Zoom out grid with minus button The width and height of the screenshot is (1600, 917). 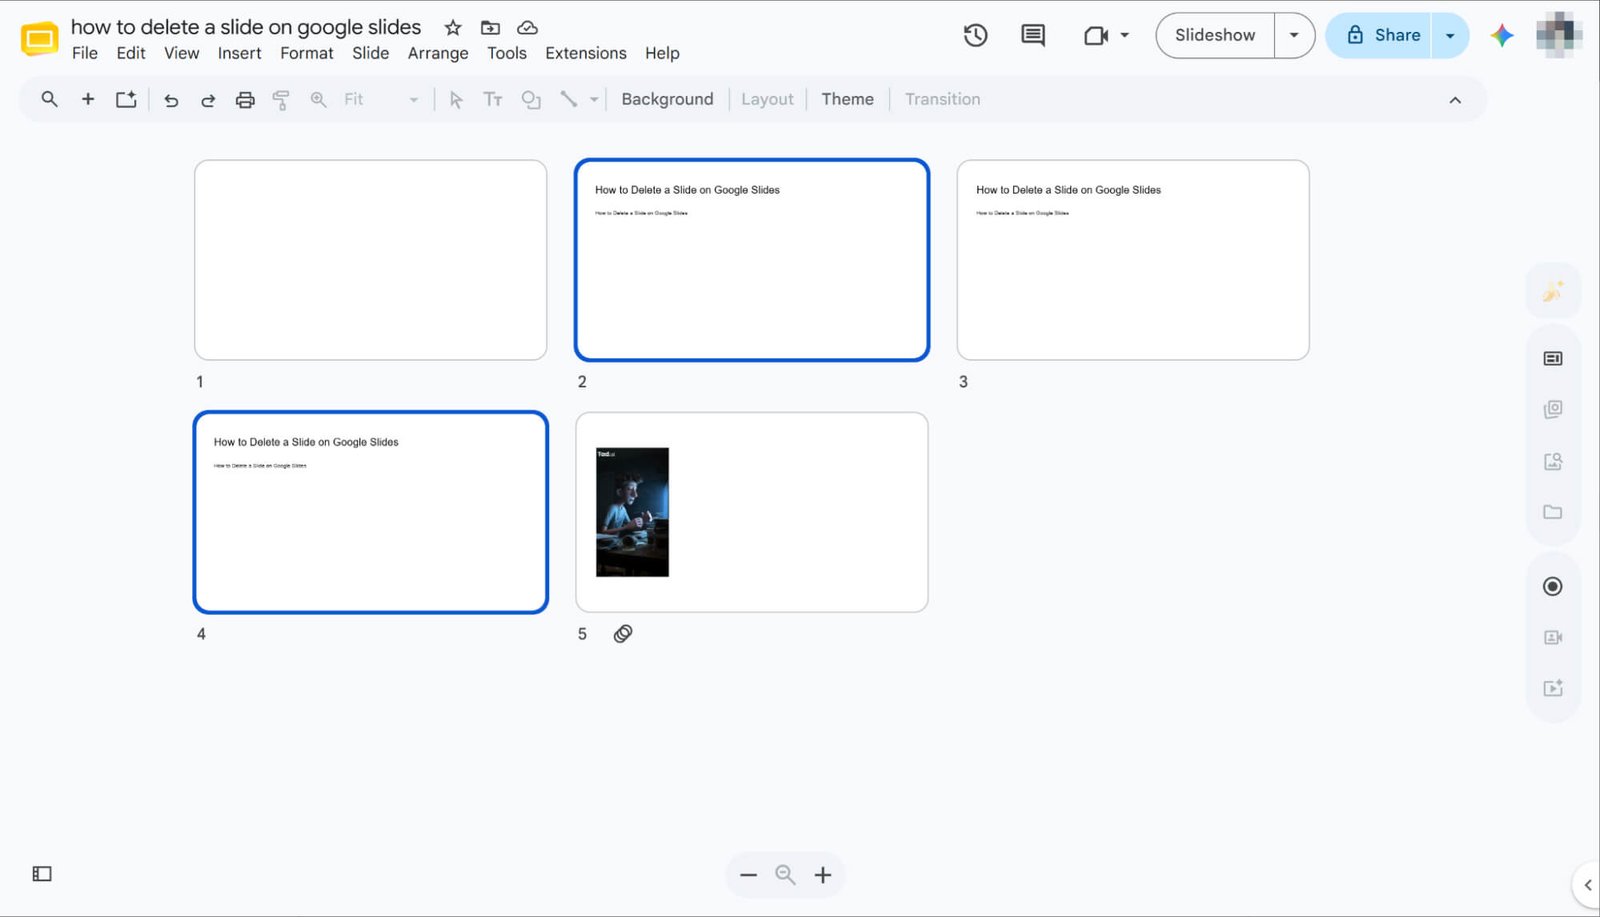[x=748, y=875]
